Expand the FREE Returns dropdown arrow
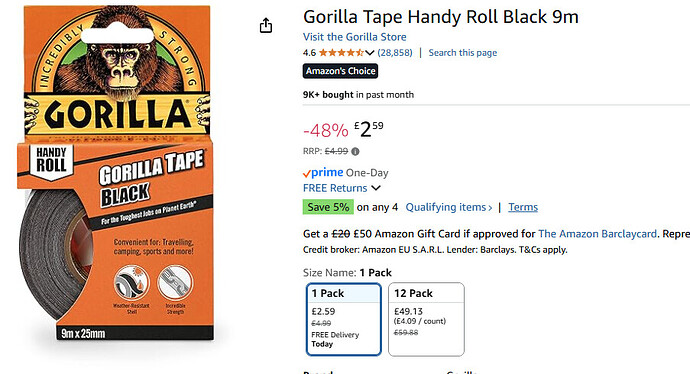Screen dimensions: 690x374 [375, 188]
